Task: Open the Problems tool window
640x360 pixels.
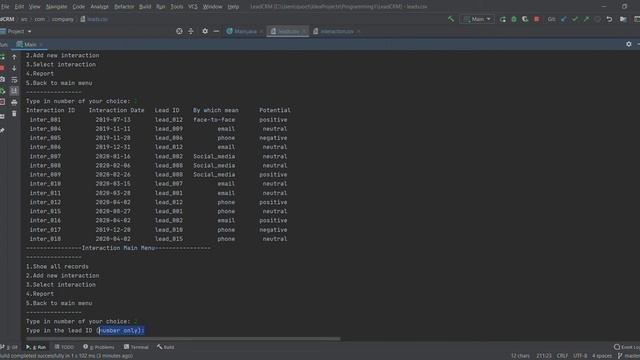Action: pyautogui.click(x=99, y=347)
